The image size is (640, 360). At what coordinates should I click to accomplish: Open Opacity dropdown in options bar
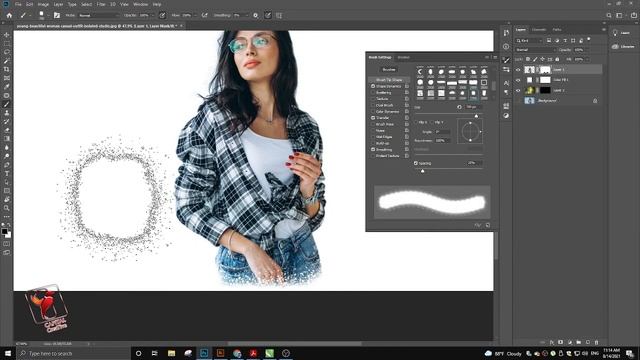[152, 16]
